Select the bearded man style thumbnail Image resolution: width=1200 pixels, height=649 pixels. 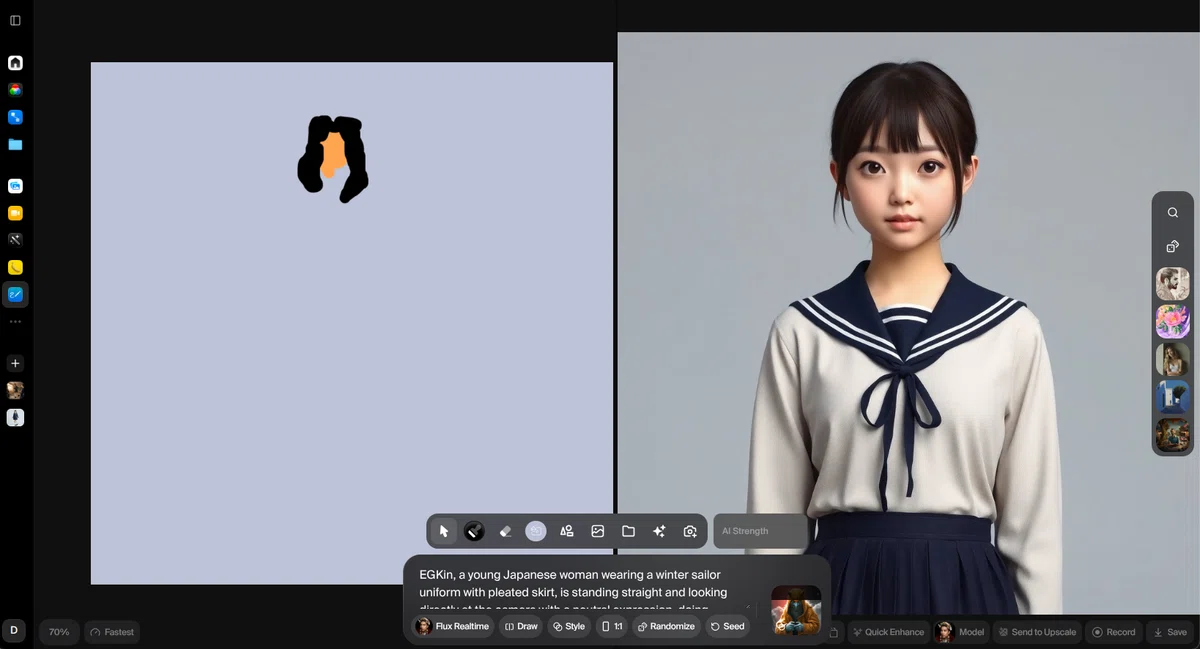click(1173, 284)
